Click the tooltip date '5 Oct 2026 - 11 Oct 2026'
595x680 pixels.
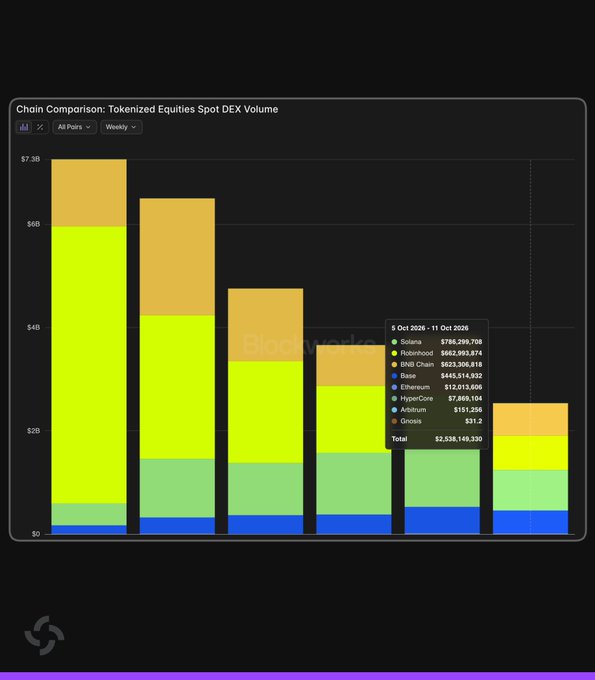tap(430, 328)
